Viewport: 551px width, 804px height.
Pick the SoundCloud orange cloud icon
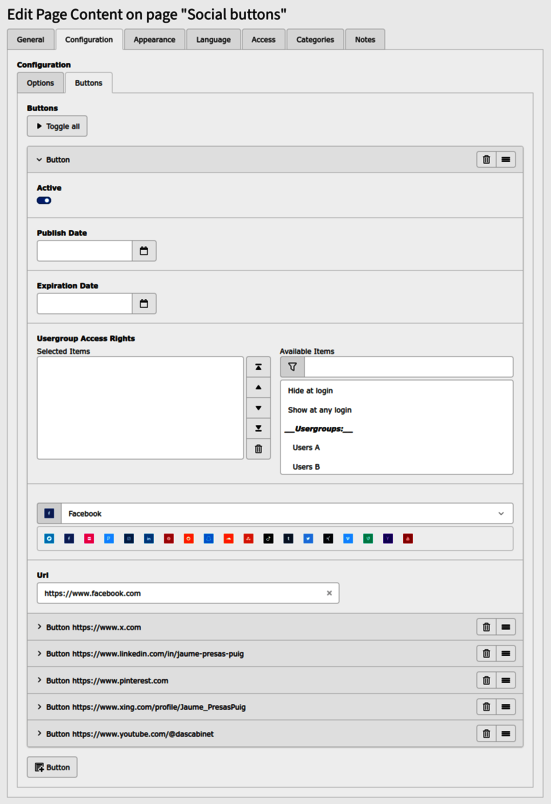[229, 538]
